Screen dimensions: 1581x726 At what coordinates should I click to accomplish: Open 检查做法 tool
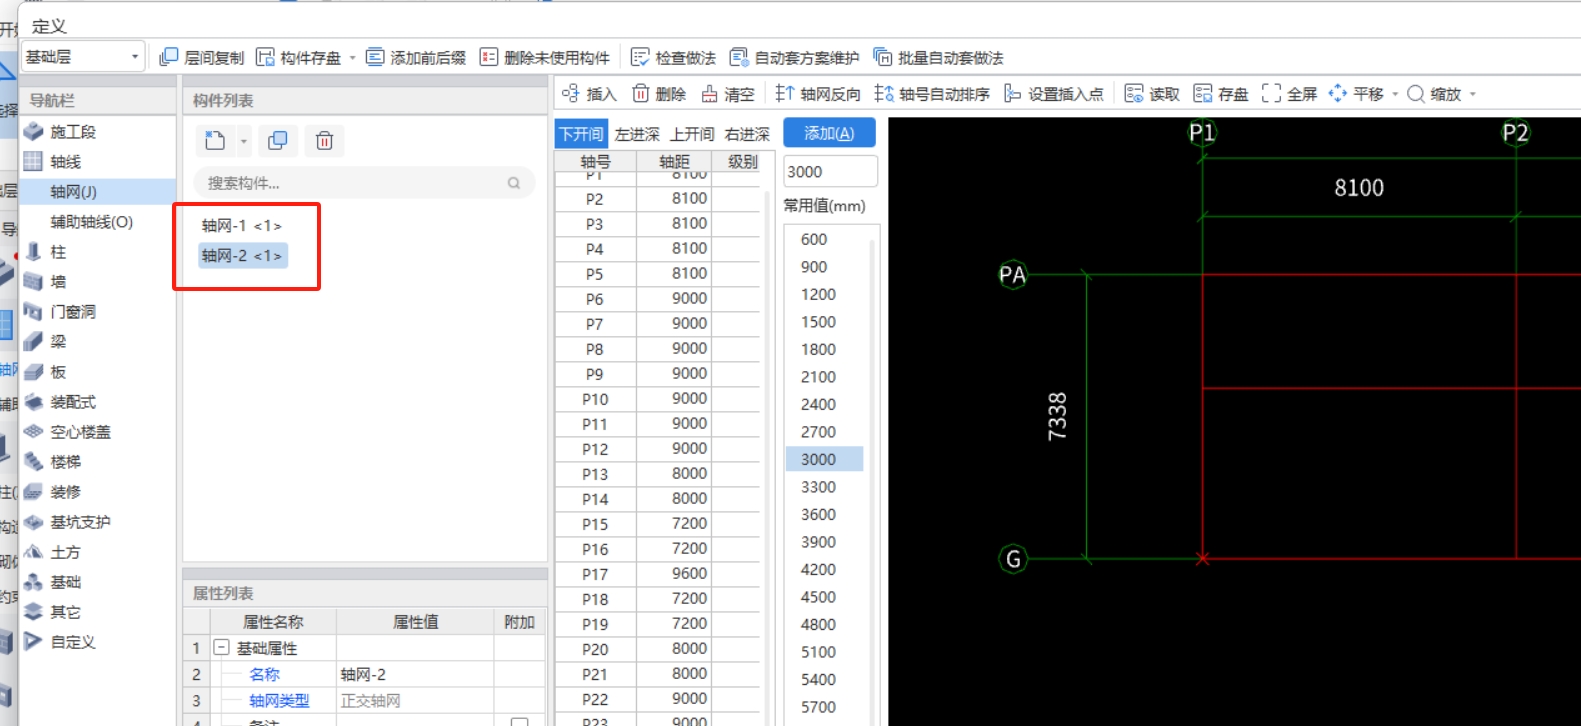(674, 58)
